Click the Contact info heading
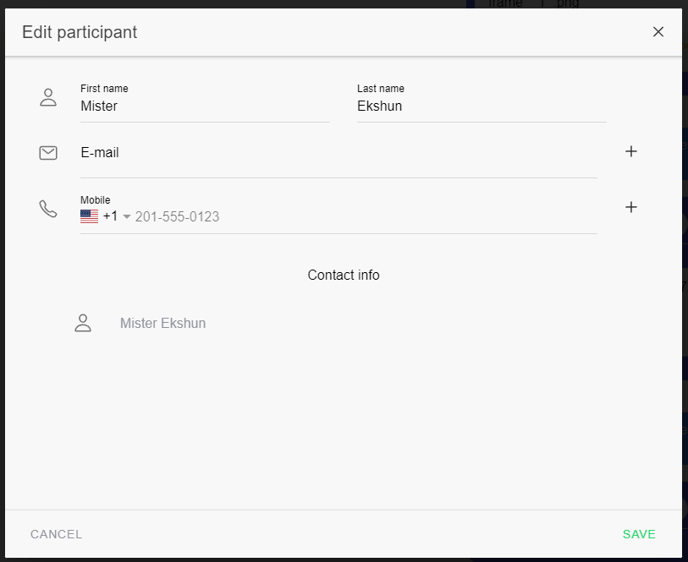 click(343, 275)
